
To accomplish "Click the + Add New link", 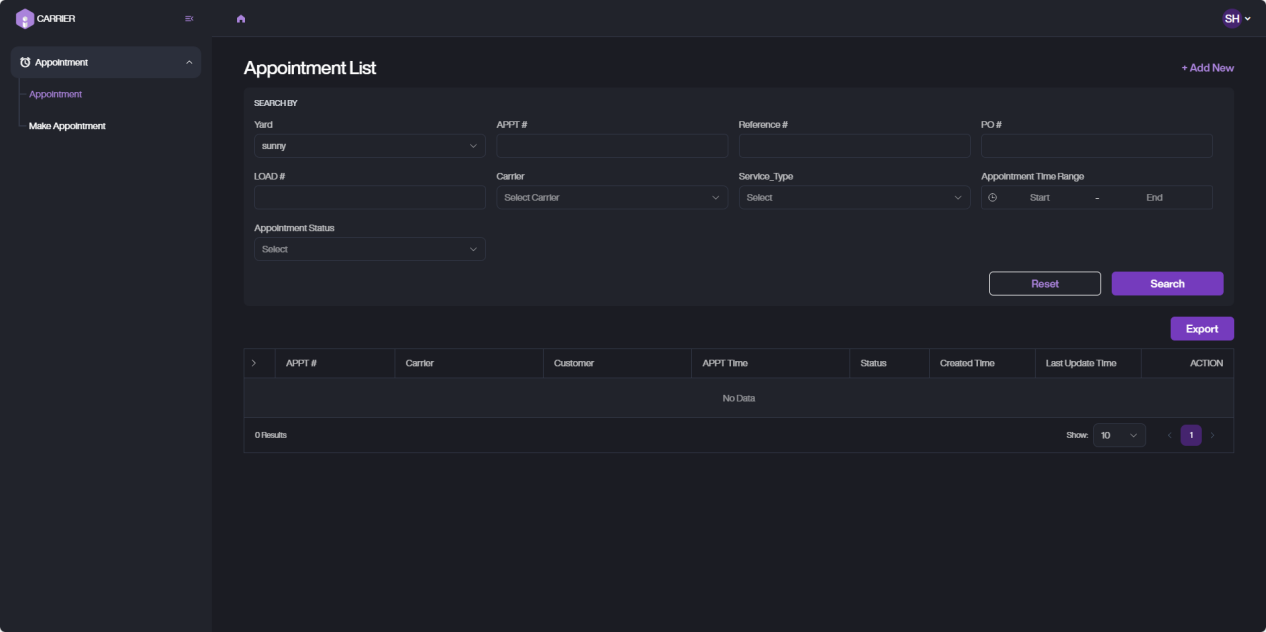I will click(x=1207, y=68).
